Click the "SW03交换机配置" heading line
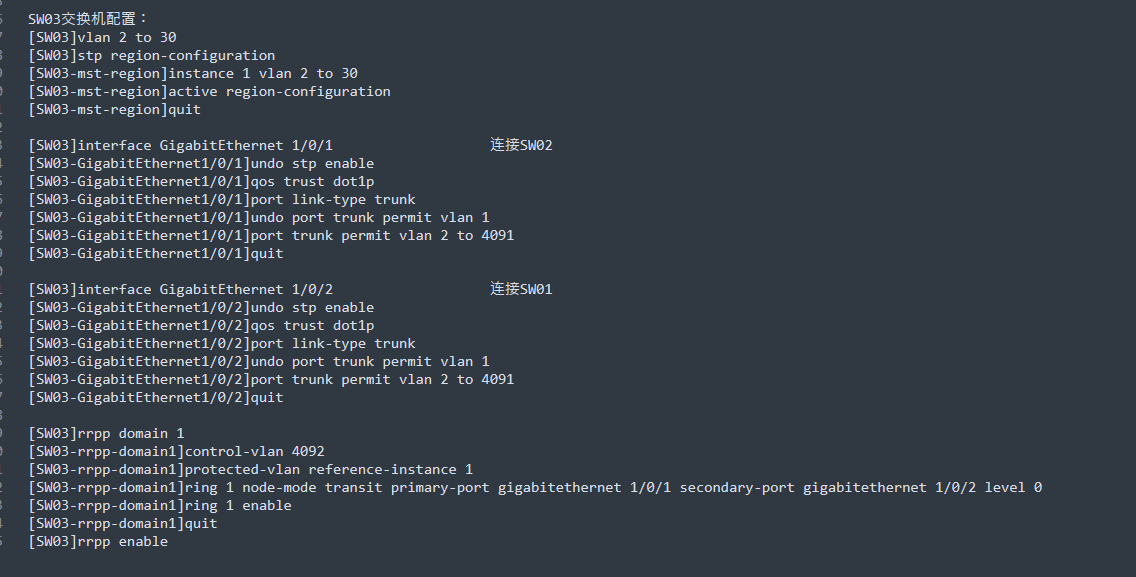The image size is (1136, 577). coord(88,19)
